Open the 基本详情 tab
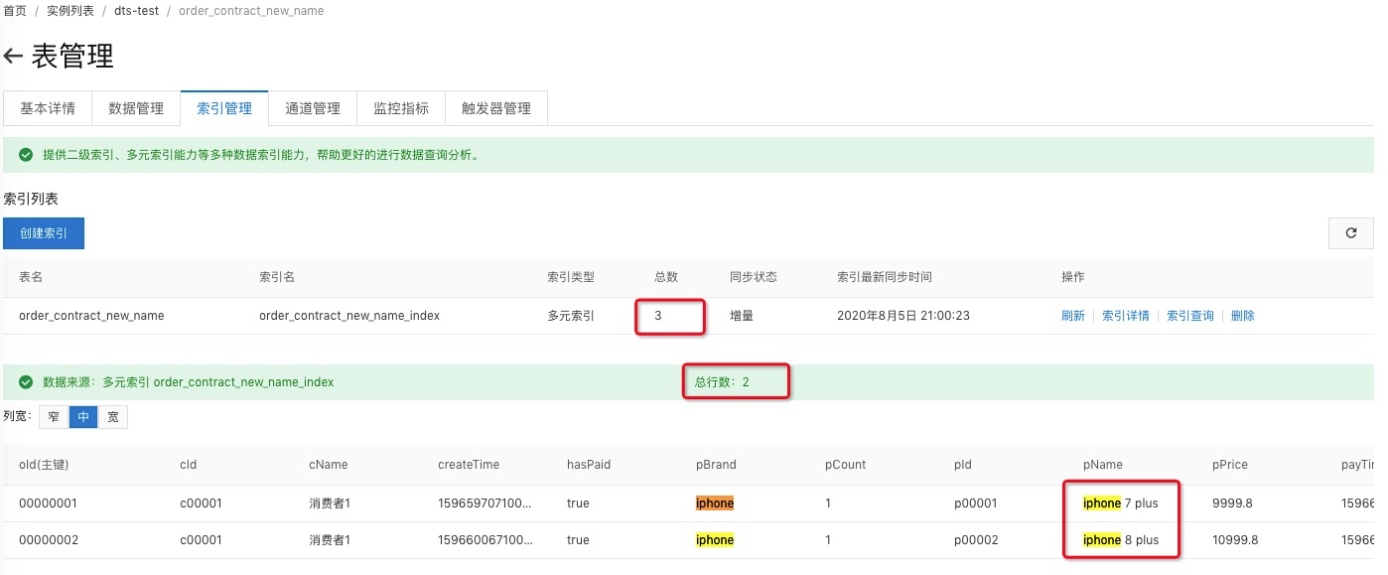 pyautogui.click(x=48, y=108)
